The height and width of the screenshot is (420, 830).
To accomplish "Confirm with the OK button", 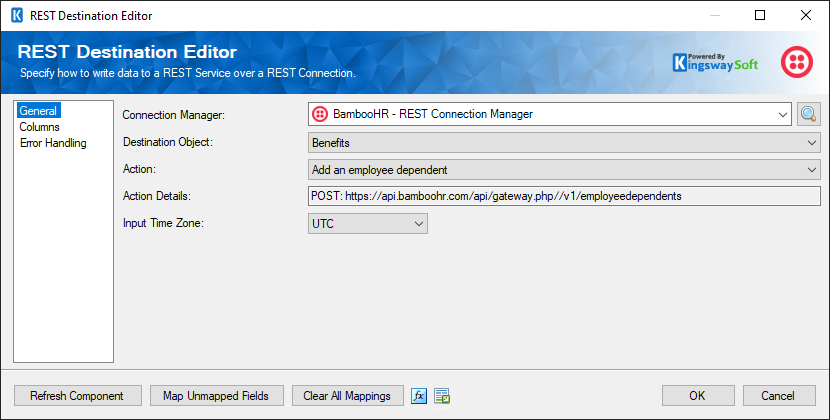I will (x=698, y=396).
